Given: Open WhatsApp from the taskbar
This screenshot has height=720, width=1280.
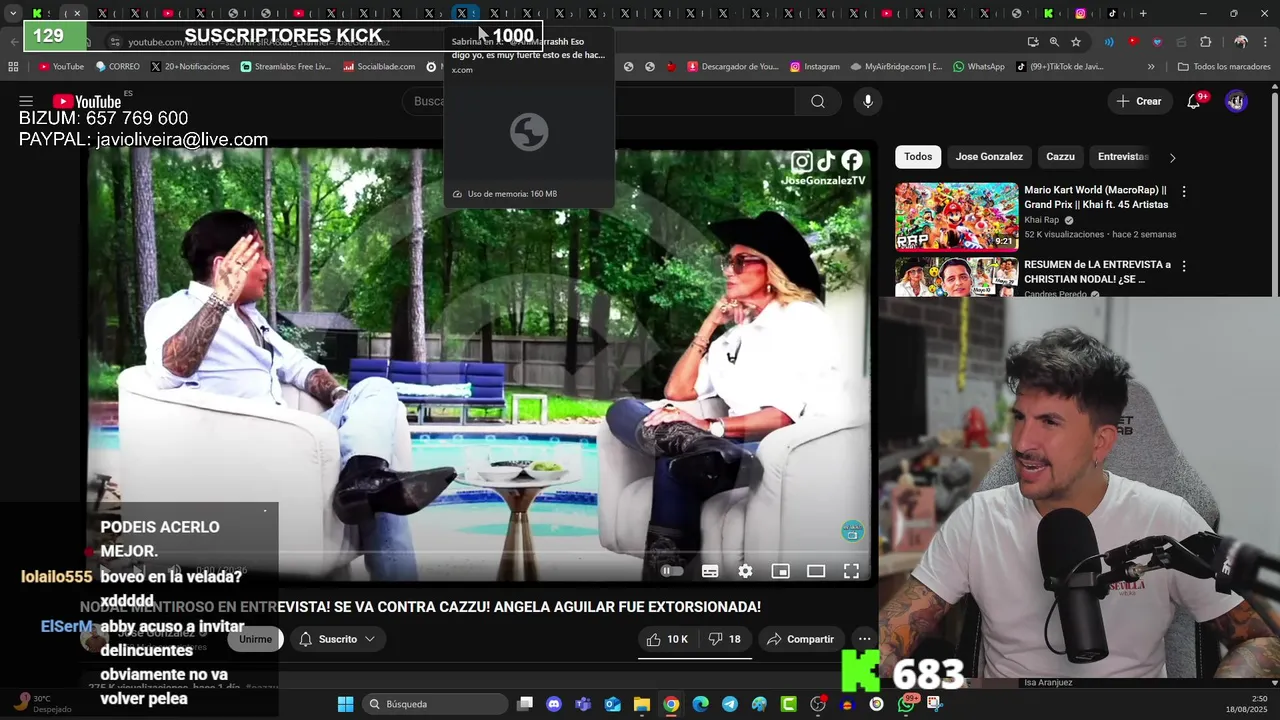Looking at the screenshot, I should click(905, 704).
